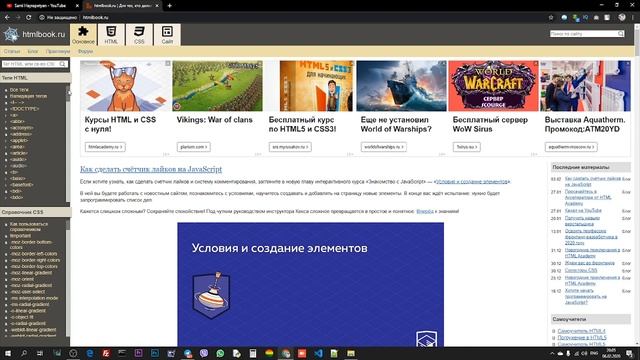This screenshot has width=640, height=360.
Task: Open Windows search from the taskbar
Action: pos(24,353)
